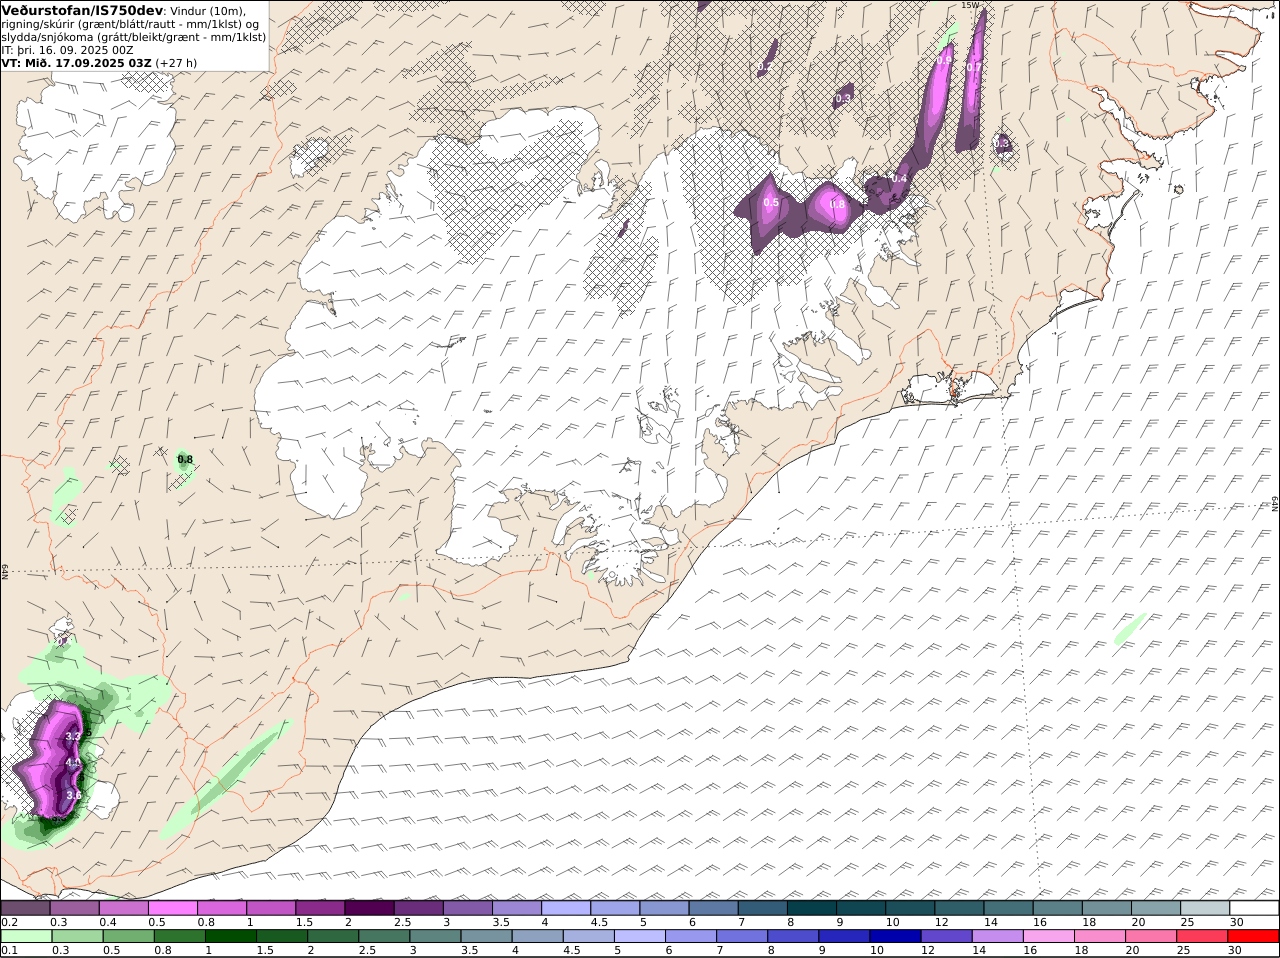The height and width of the screenshot is (958, 1280).
Task: Click the 15W longitude label at the top
Action: tap(969, 5)
